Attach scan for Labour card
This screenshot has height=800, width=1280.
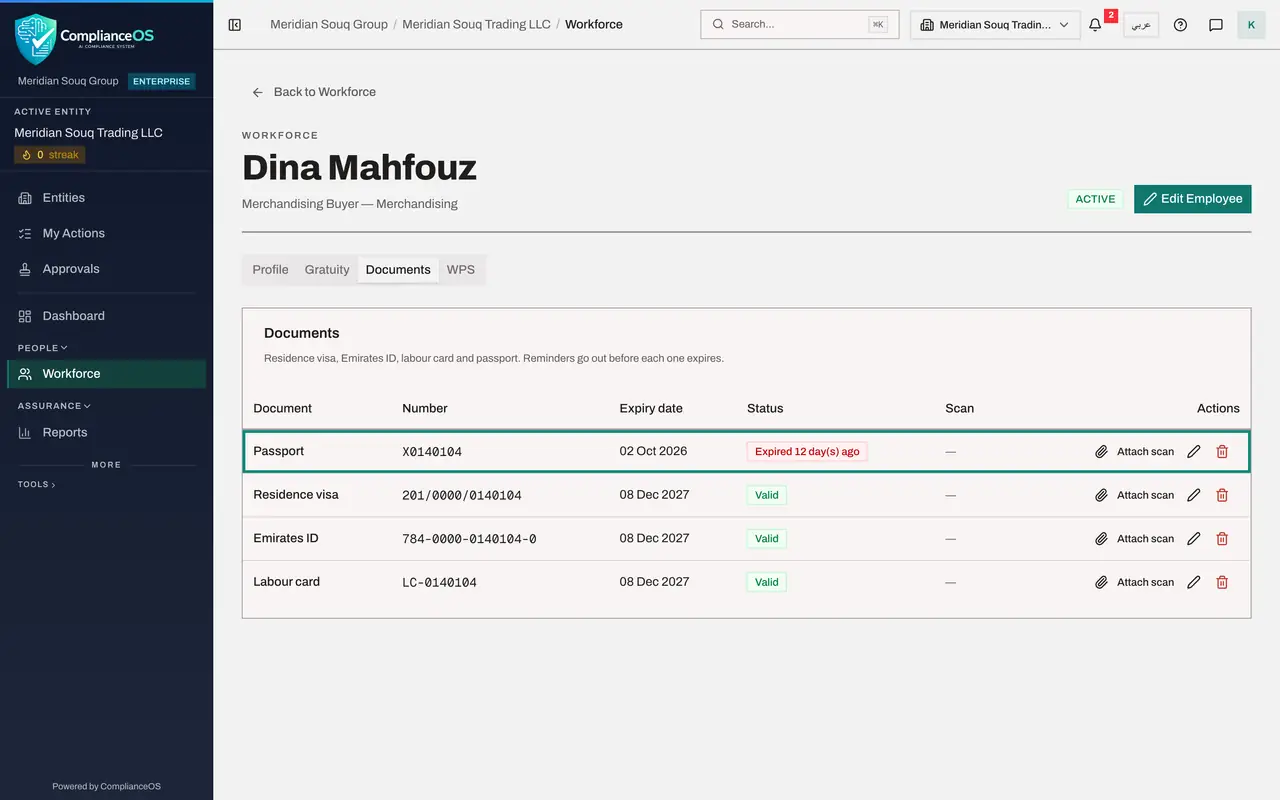pos(1134,582)
